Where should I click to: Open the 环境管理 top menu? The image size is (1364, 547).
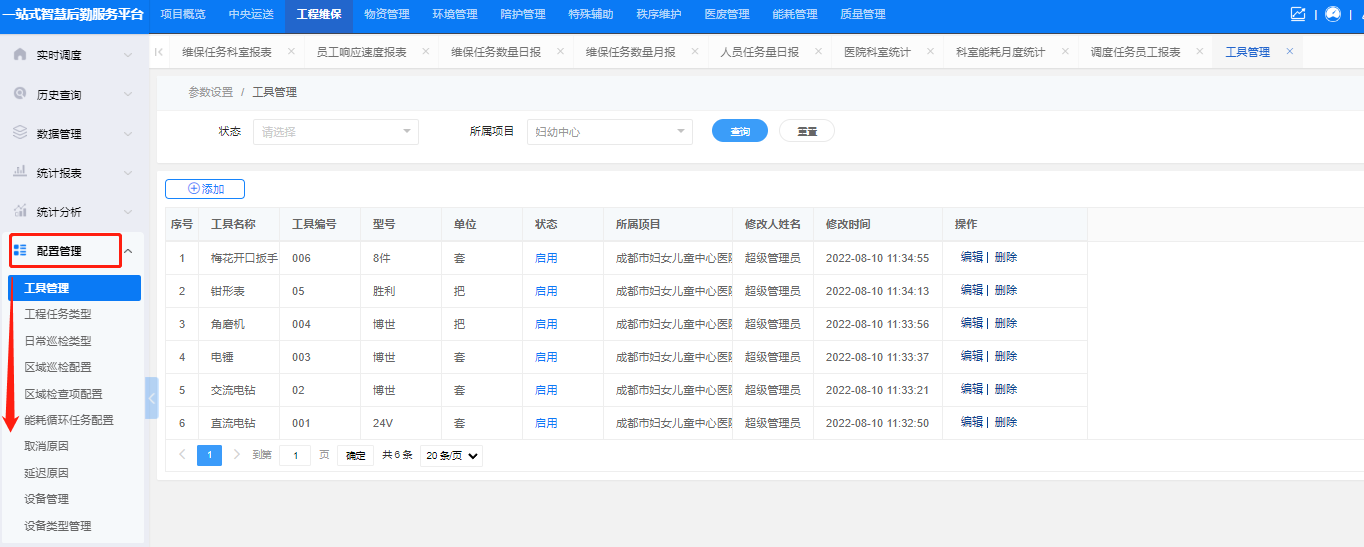(x=454, y=14)
